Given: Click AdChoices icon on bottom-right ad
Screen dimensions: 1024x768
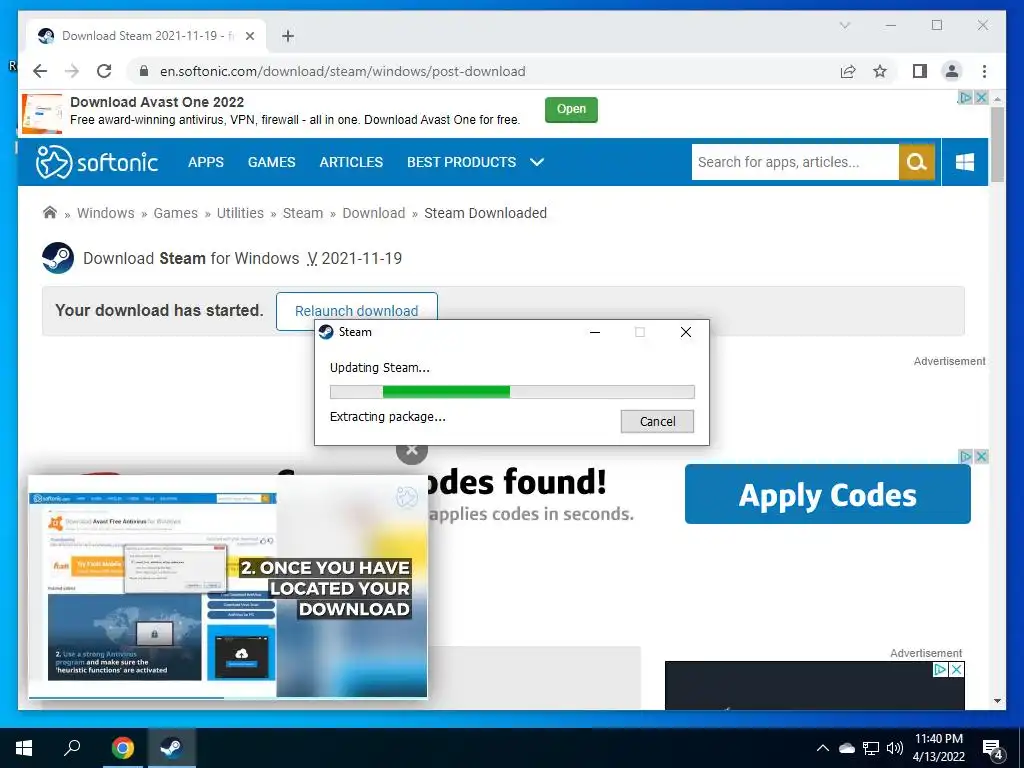Looking at the screenshot, I should tap(940, 669).
